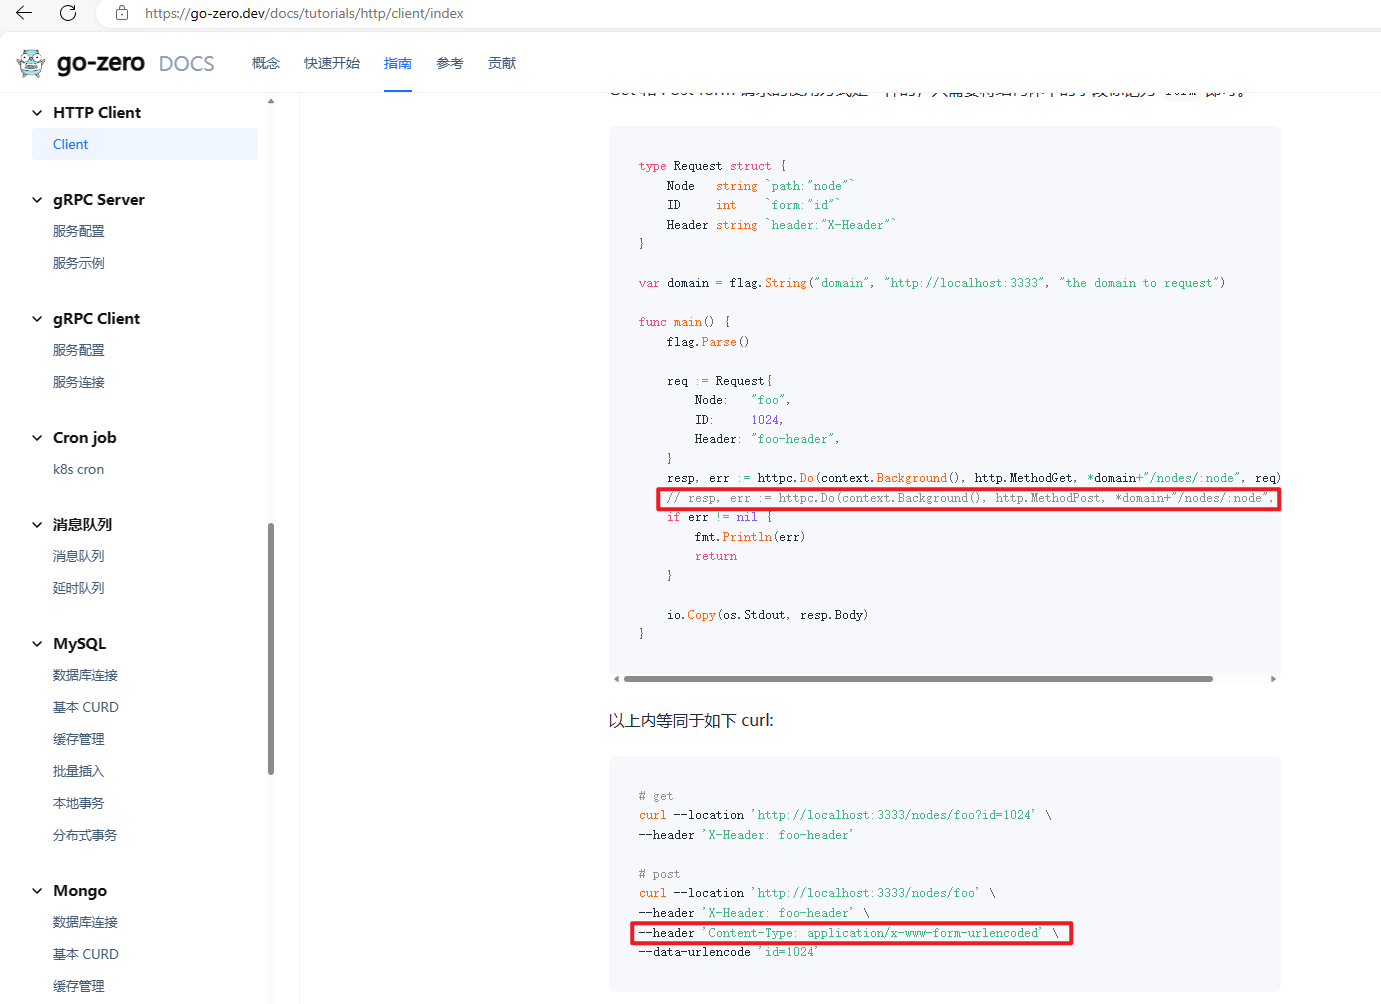The image size is (1381, 1004).
Task: Select the 指南 nav tab
Action: pos(398,63)
